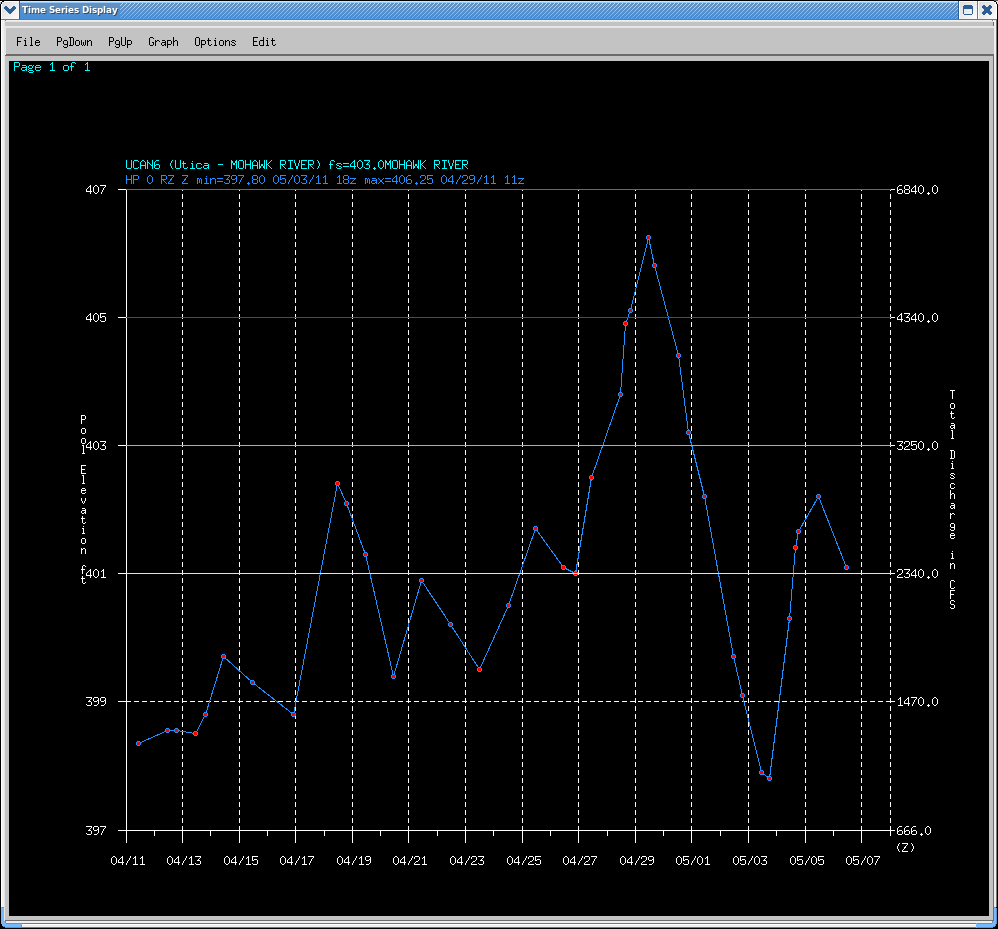The width and height of the screenshot is (998, 929).
Task: Click the 04/13 date label
Action: tap(184, 861)
